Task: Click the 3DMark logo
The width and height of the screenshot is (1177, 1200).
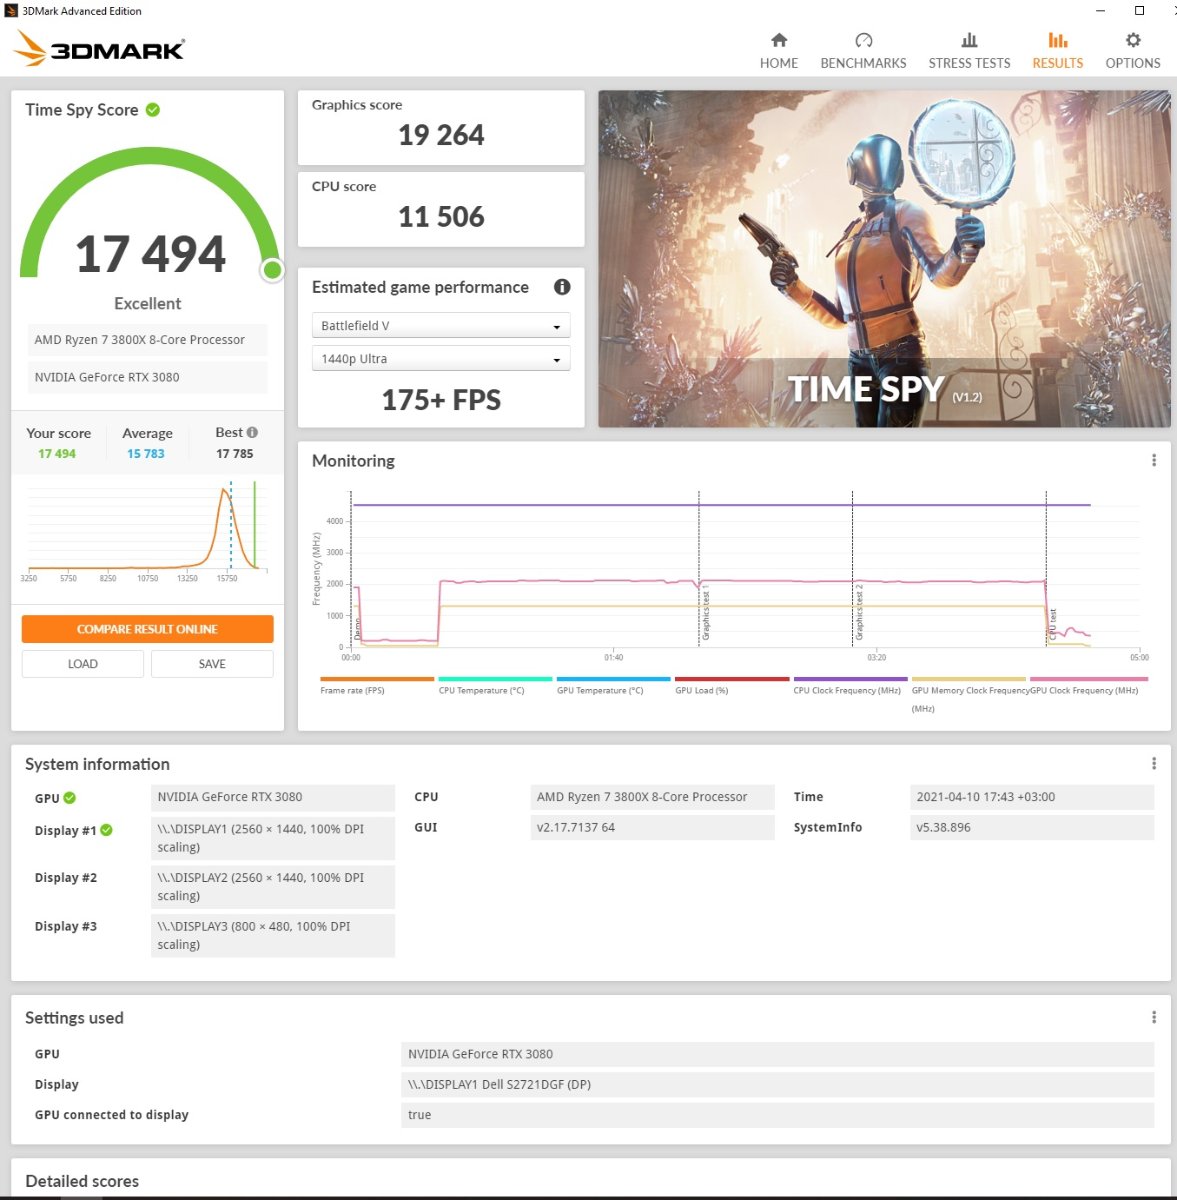Action: tap(100, 48)
